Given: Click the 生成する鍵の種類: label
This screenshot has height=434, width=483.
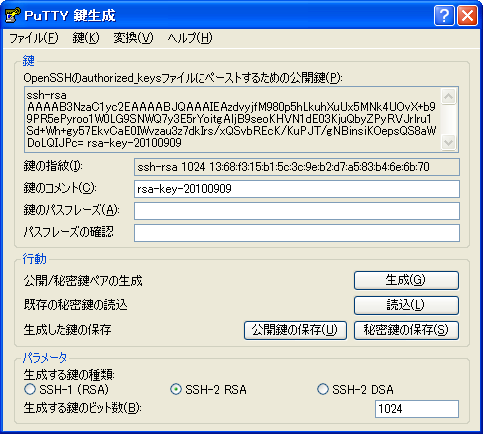Looking at the screenshot, I should (69, 375).
